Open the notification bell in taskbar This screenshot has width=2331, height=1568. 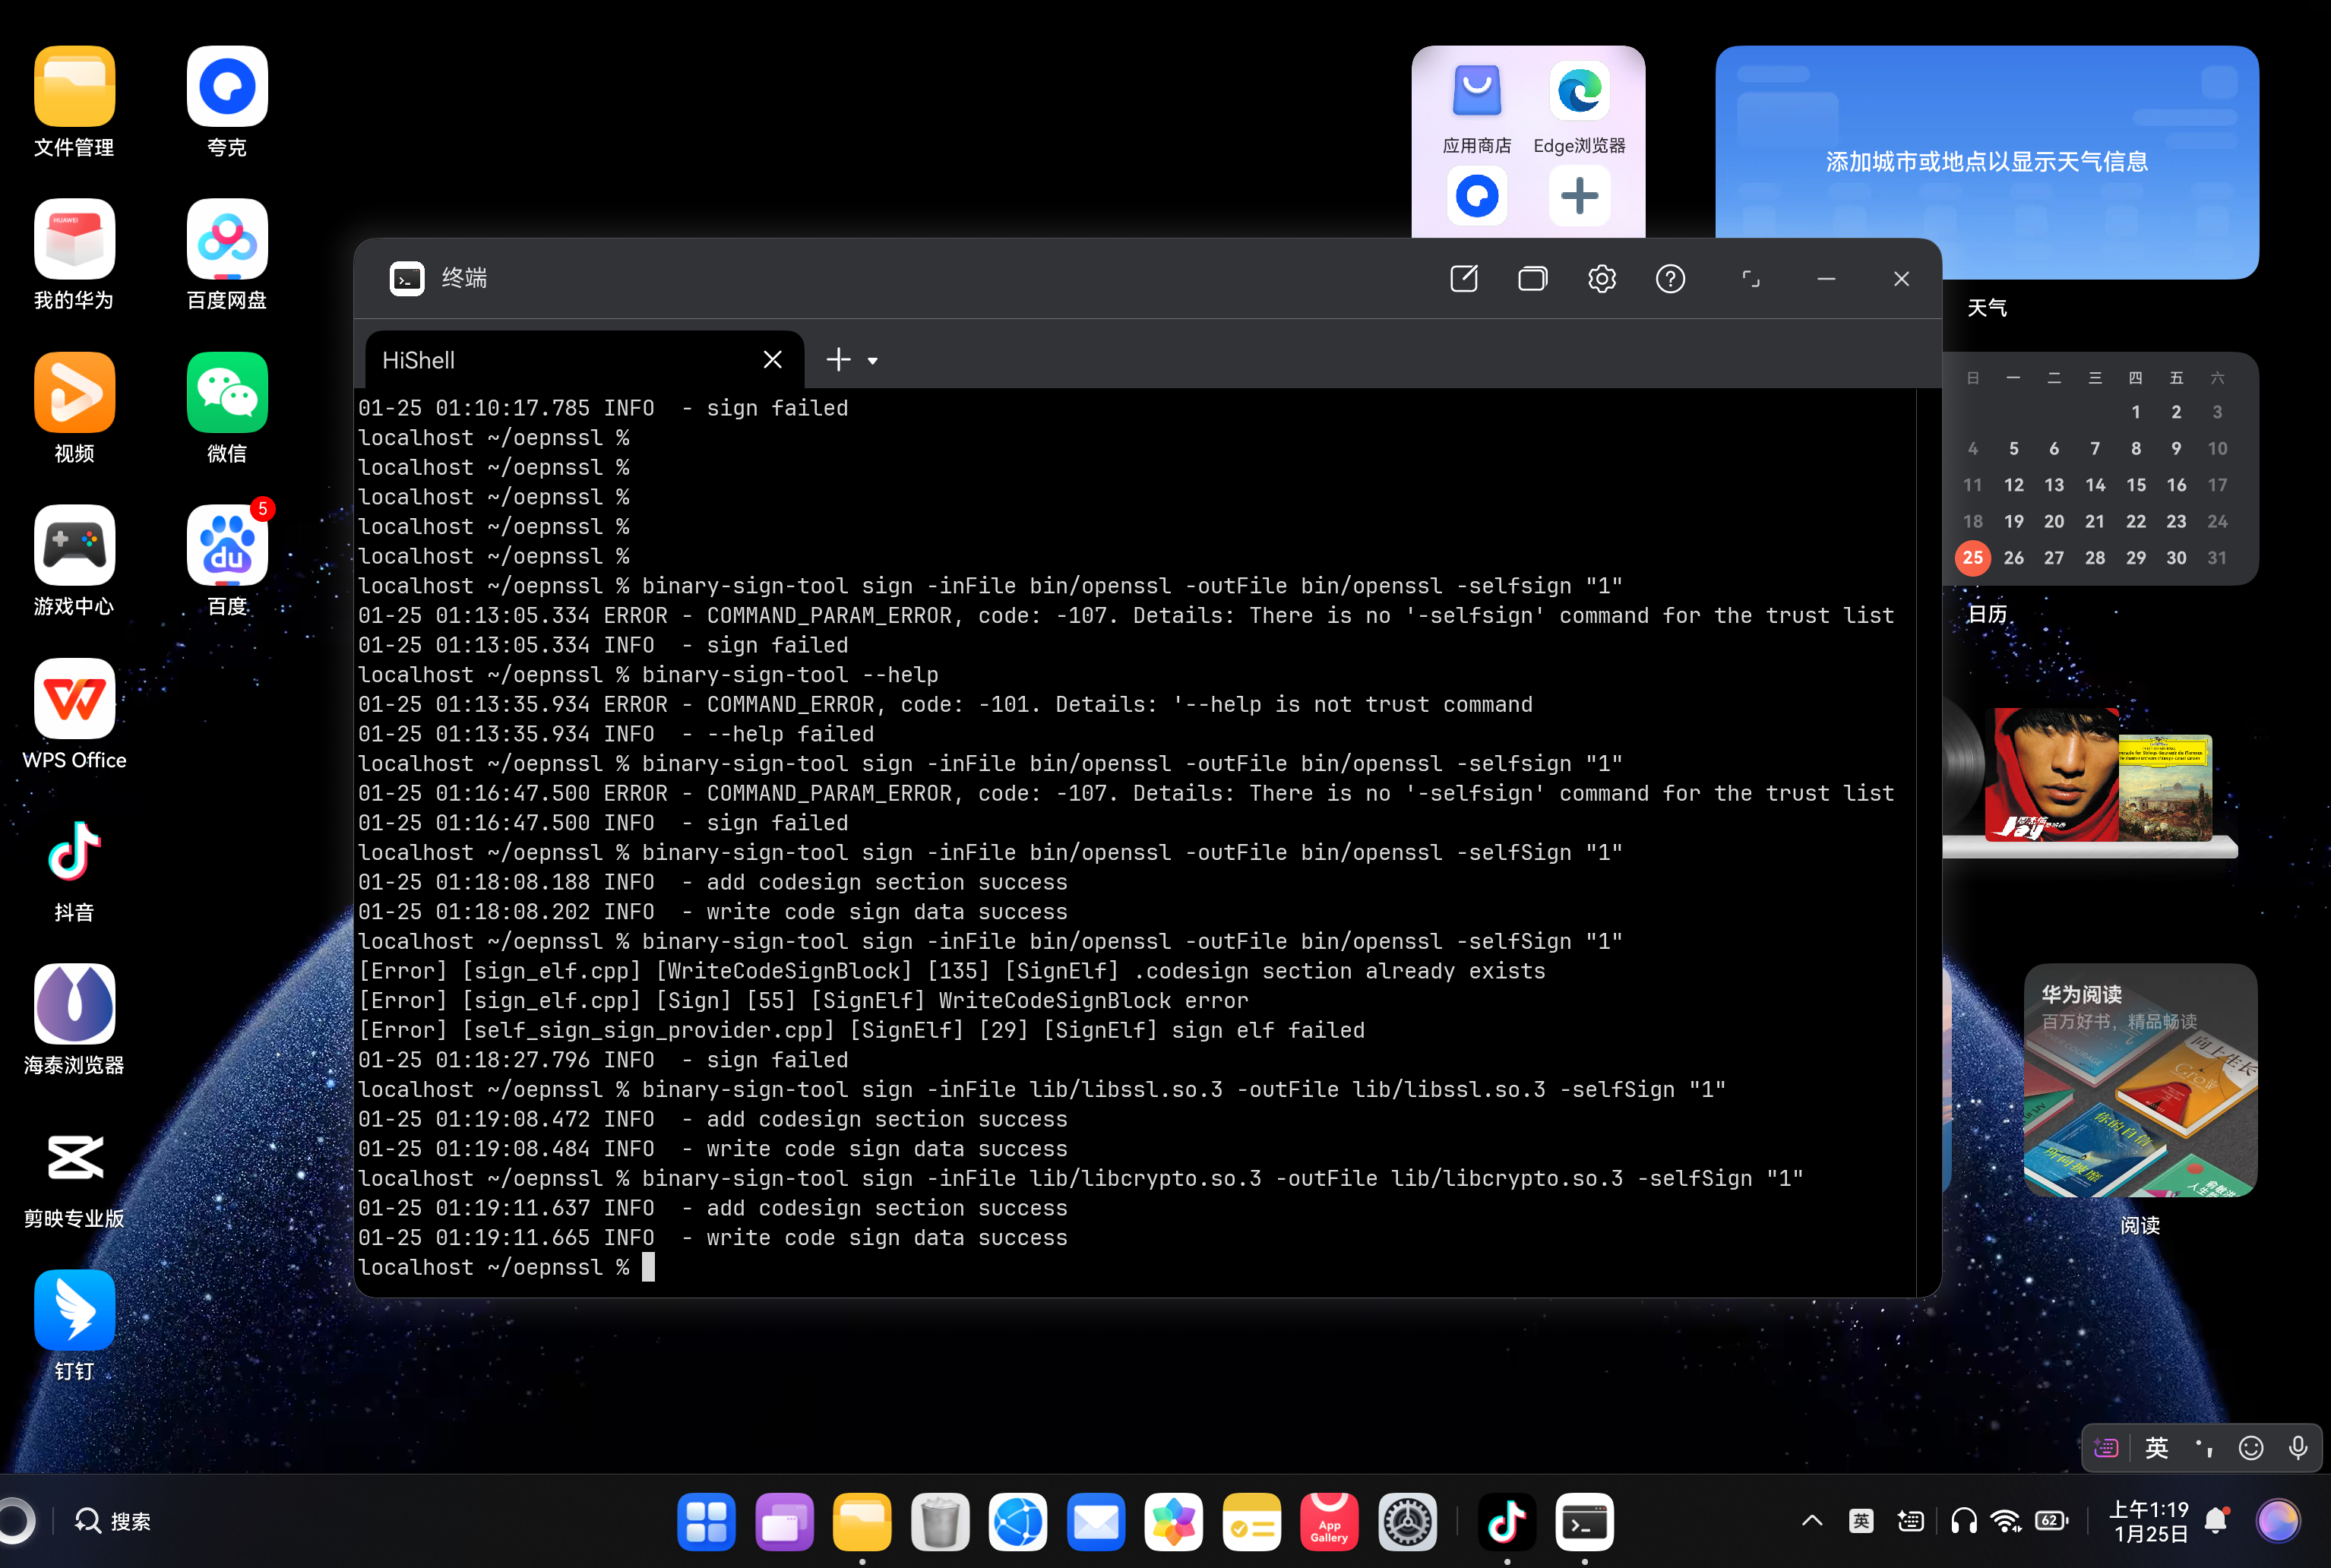pos(2216,1522)
